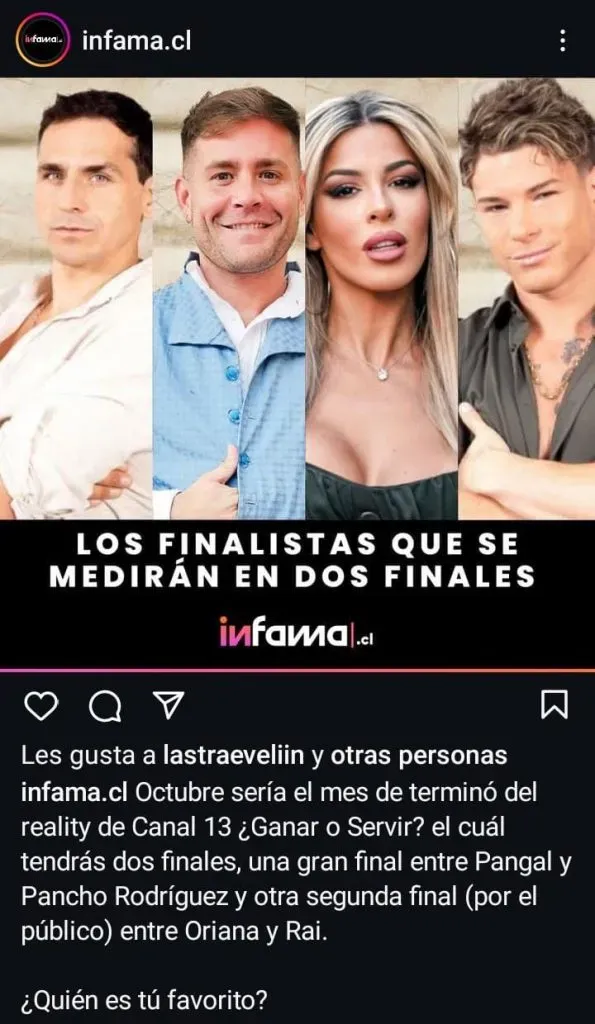Tap the blonde woman photo
595x1024 pixels.
click(x=382, y=298)
